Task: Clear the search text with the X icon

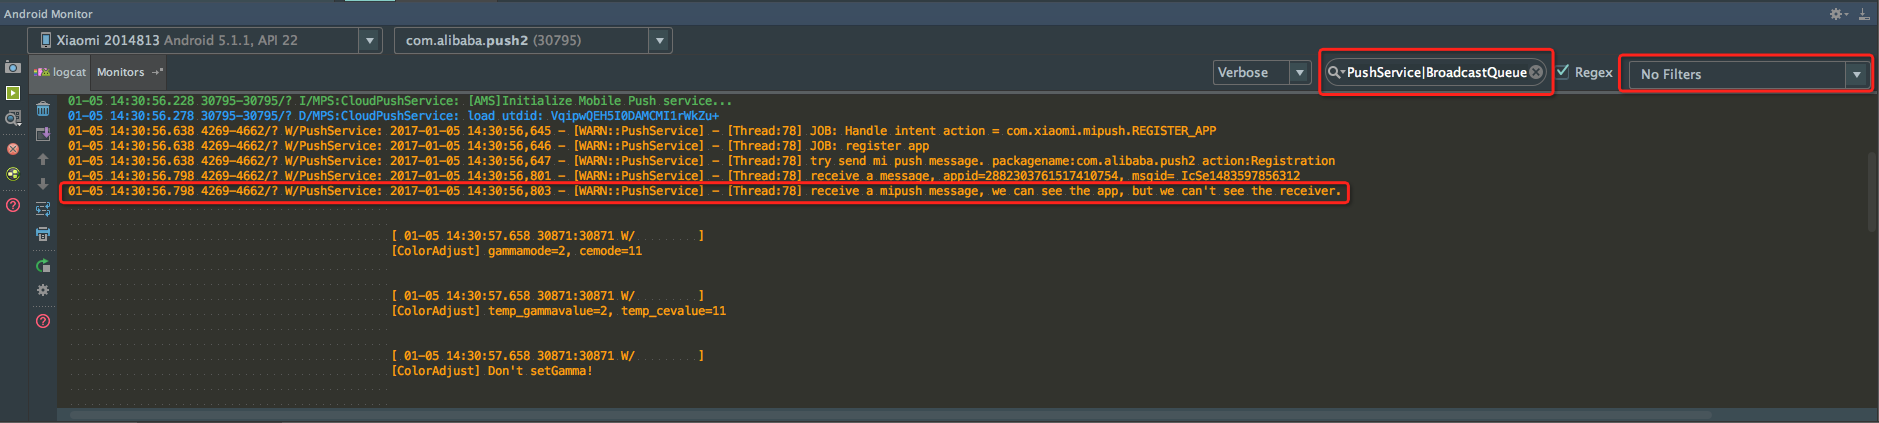Action: pos(1536,72)
